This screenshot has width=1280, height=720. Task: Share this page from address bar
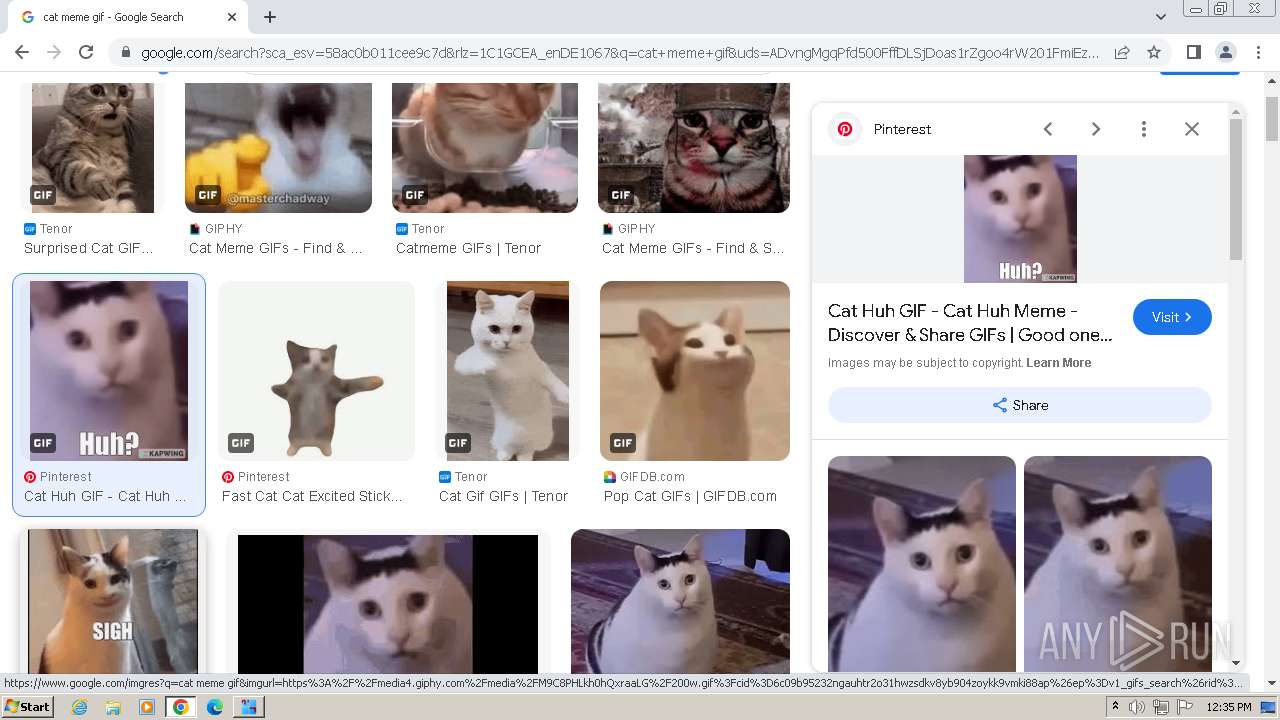[x=1122, y=52]
